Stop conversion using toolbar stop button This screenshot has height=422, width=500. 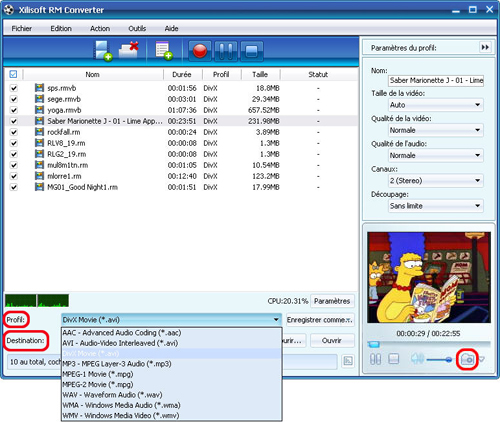pyautogui.click(x=252, y=51)
